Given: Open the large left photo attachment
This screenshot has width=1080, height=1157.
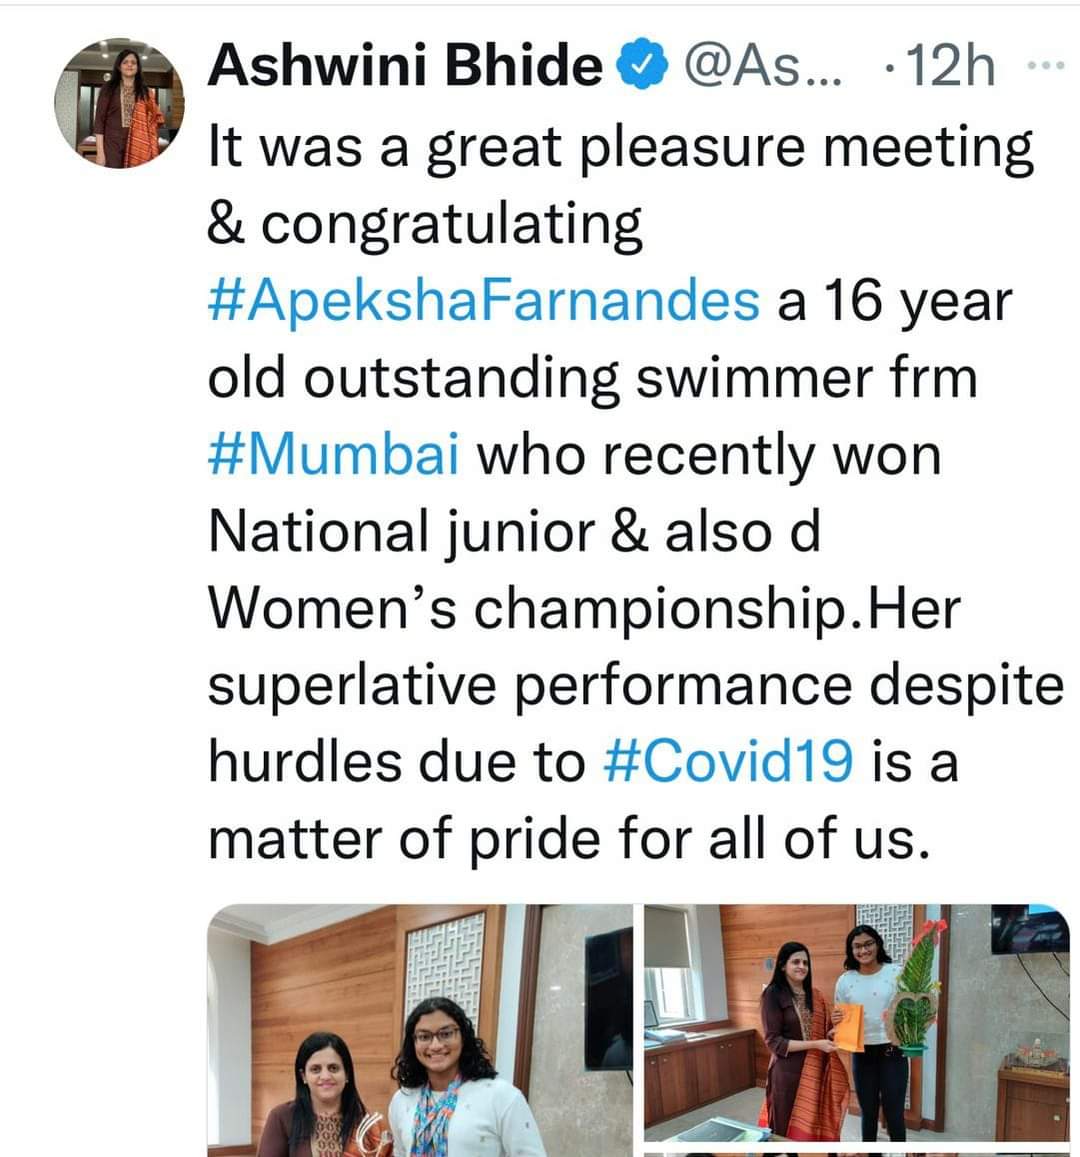Looking at the screenshot, I should pos(420,1030).
